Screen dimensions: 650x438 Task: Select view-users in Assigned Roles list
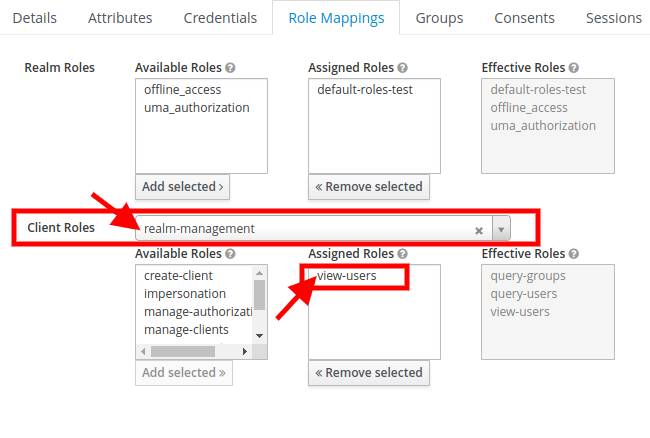346,275
